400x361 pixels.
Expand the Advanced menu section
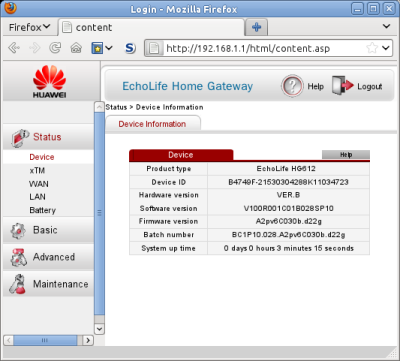pos(49,257)
